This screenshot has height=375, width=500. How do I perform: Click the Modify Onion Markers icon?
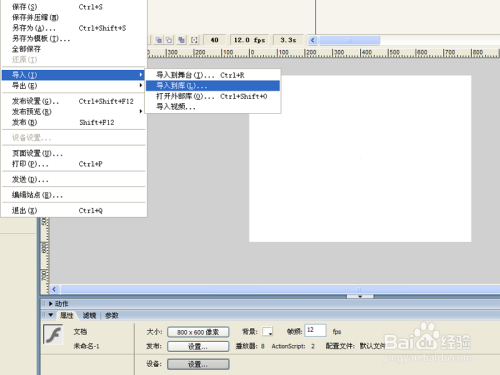[x=194, y=40]
